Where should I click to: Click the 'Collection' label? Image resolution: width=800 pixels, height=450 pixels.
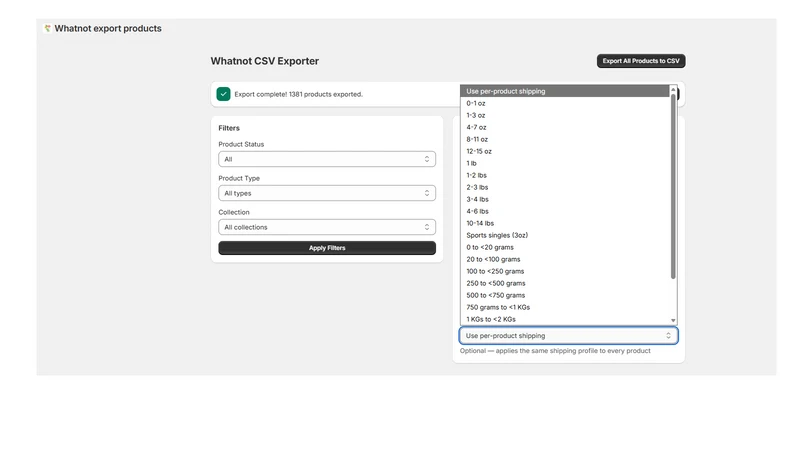tap(234, 212)
